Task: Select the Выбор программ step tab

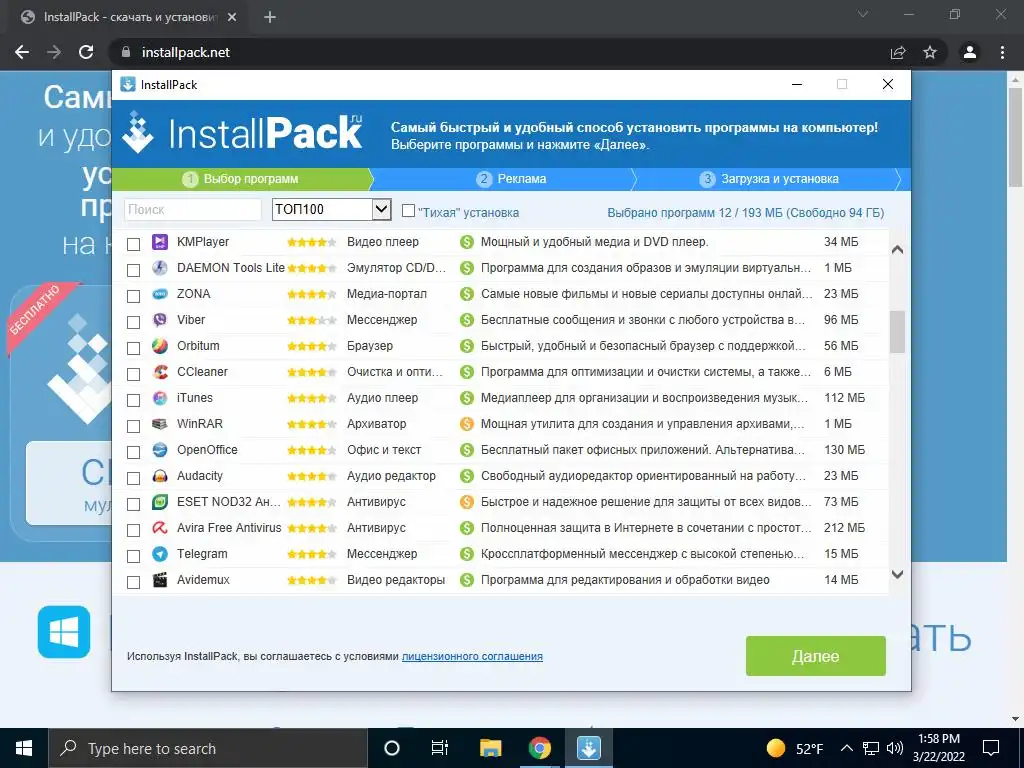Action: (241, 179)
